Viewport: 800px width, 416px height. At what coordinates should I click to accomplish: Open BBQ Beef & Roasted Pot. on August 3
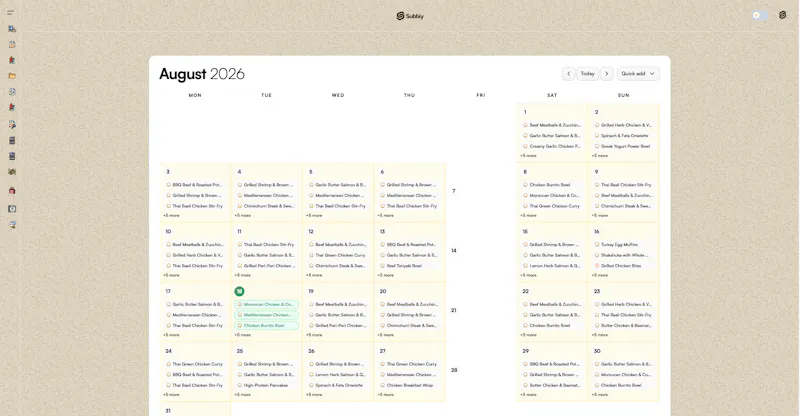click(x=195, y=185)
